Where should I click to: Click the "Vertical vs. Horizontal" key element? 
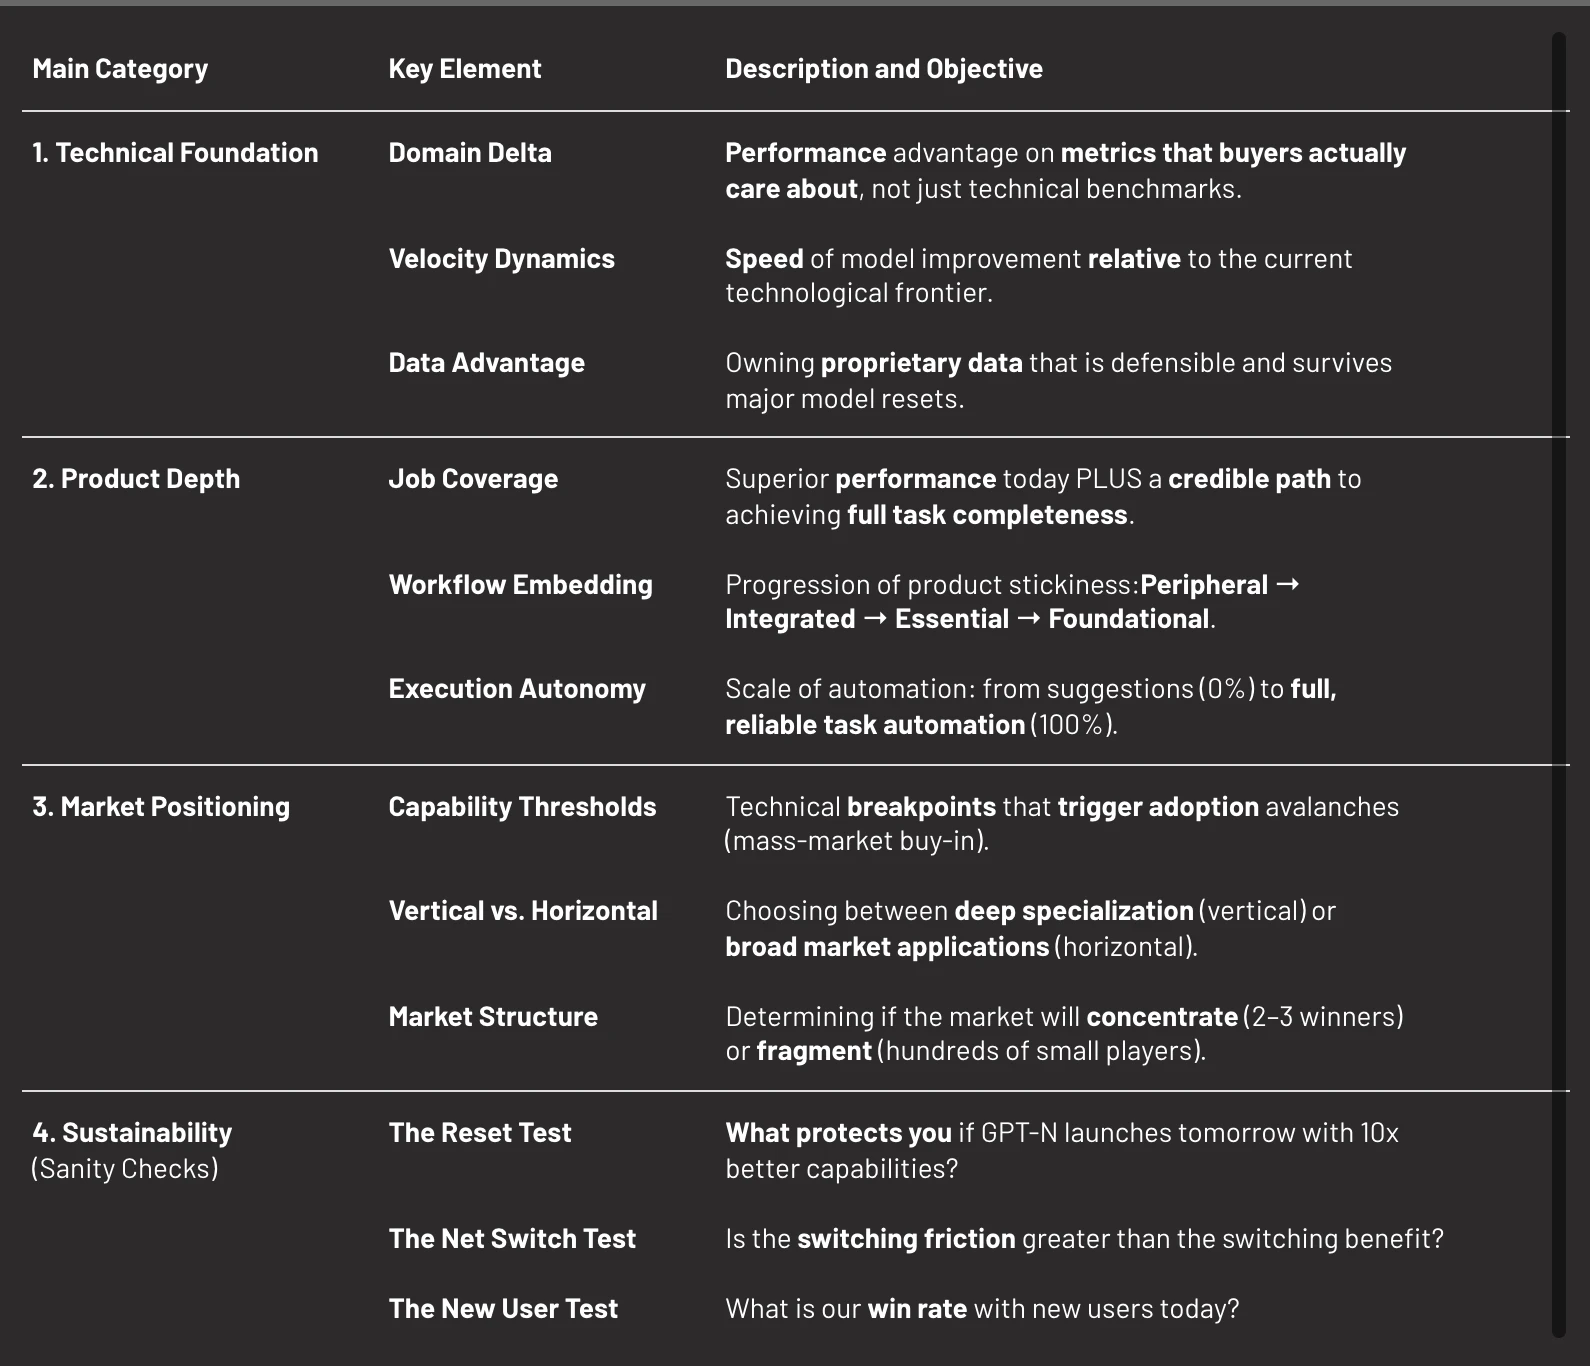pyautogui.click(x=523, y=911)
